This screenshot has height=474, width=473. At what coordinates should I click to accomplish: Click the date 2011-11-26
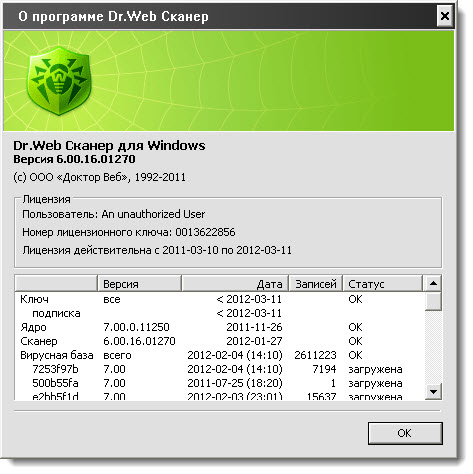pos(254,327)
